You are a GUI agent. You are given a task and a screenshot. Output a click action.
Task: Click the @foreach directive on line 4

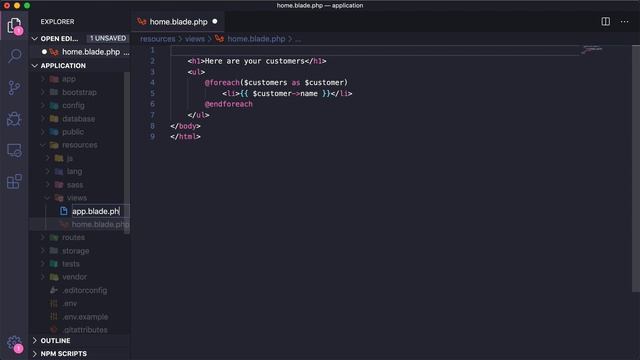pos(222,82)
